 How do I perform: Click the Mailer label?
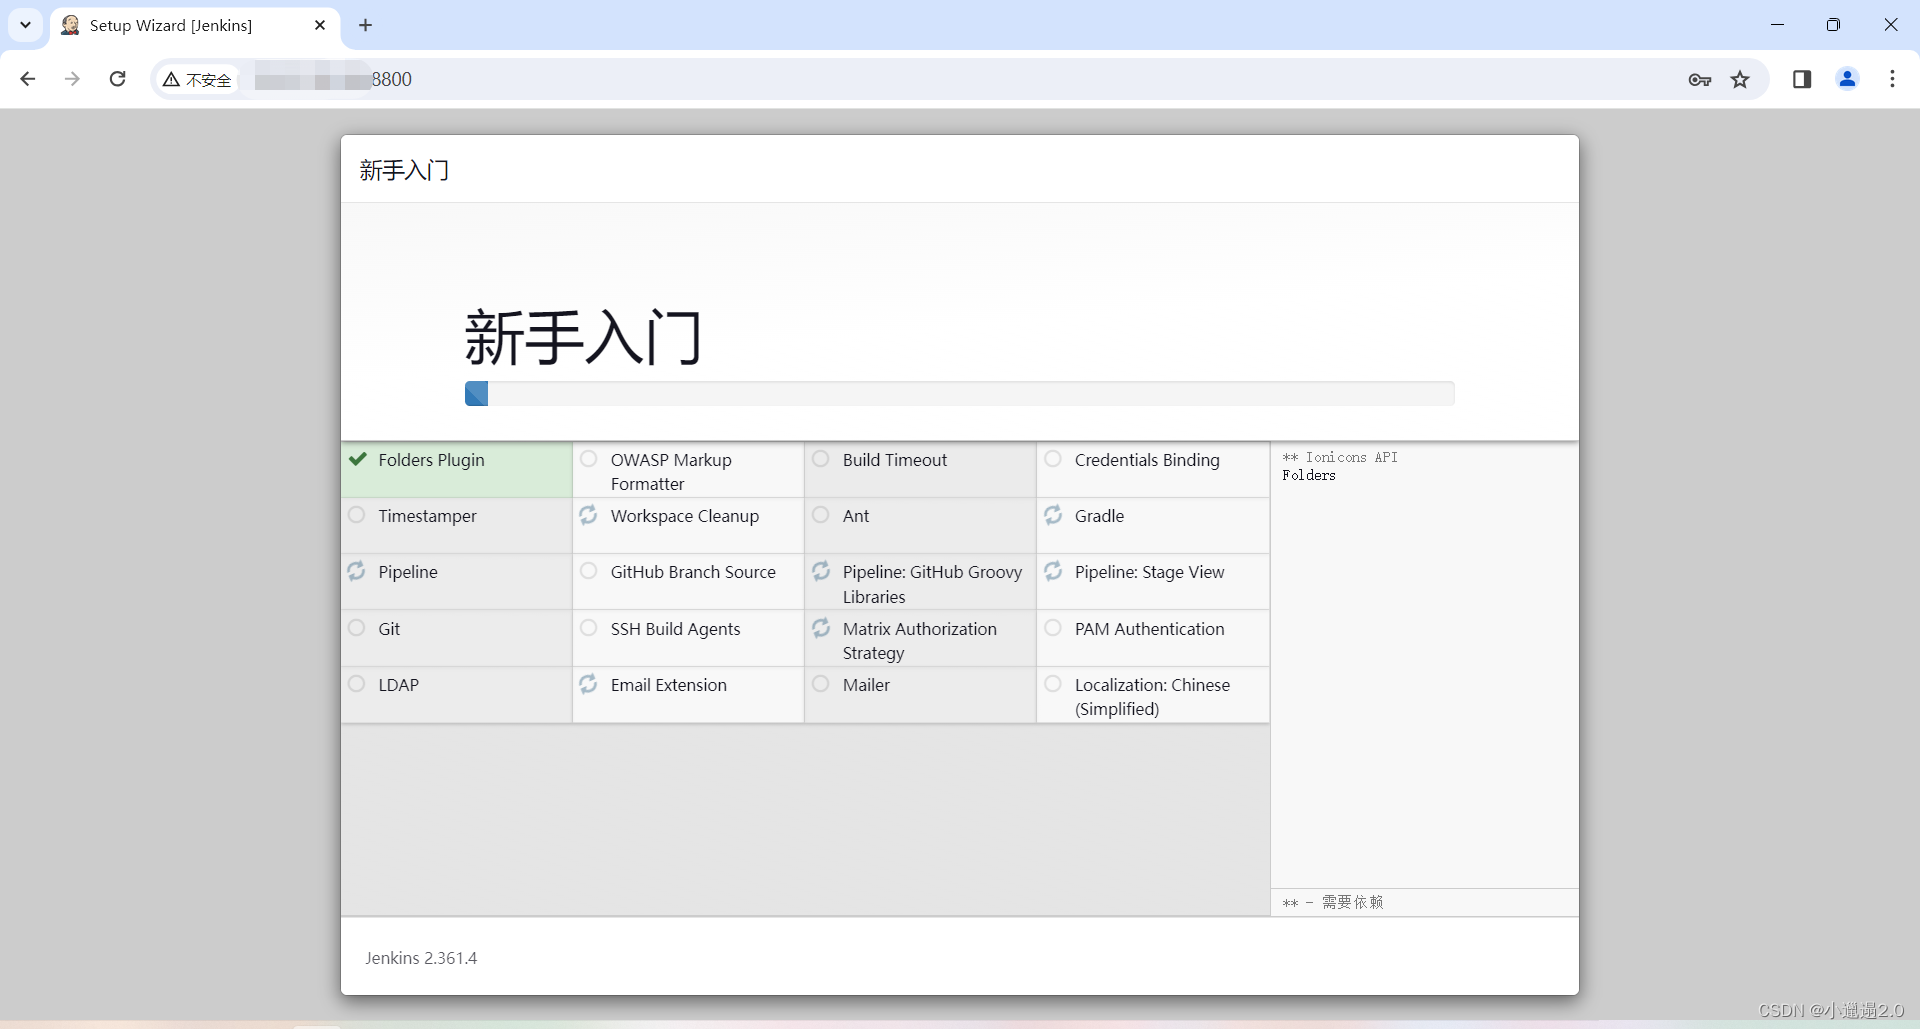point(866,685)
